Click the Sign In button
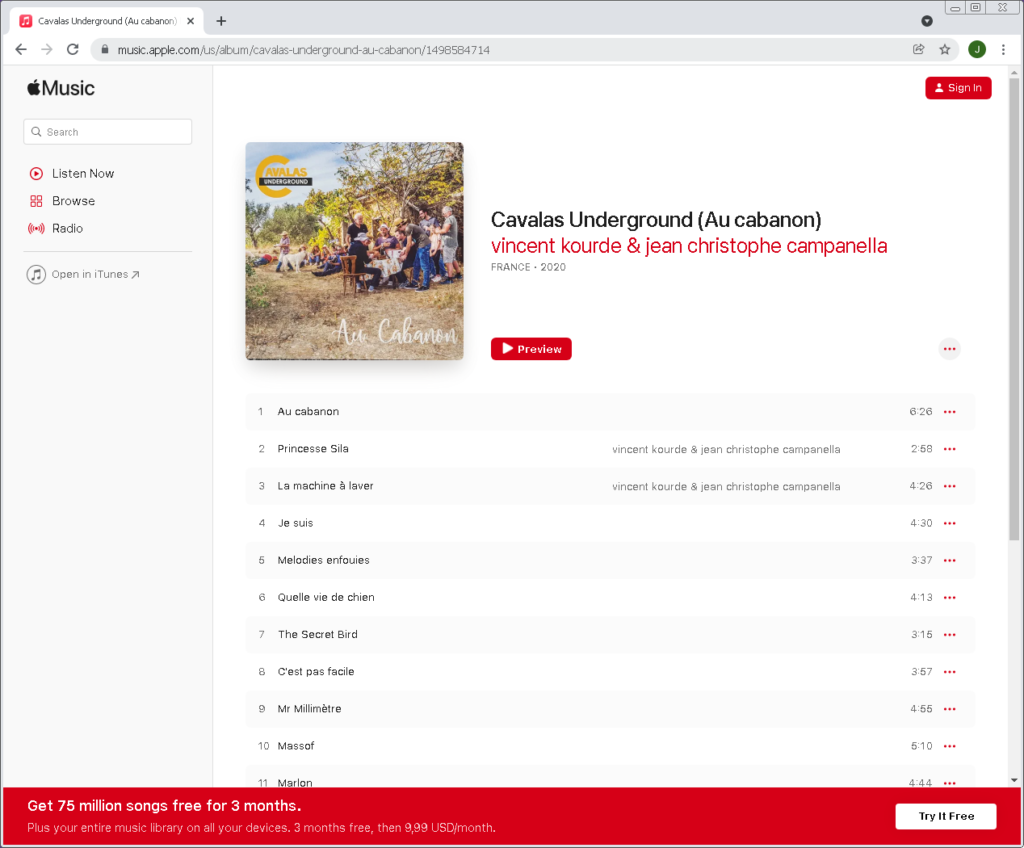Viewport: 1024px width, 848px height. (x=958, y=88)
